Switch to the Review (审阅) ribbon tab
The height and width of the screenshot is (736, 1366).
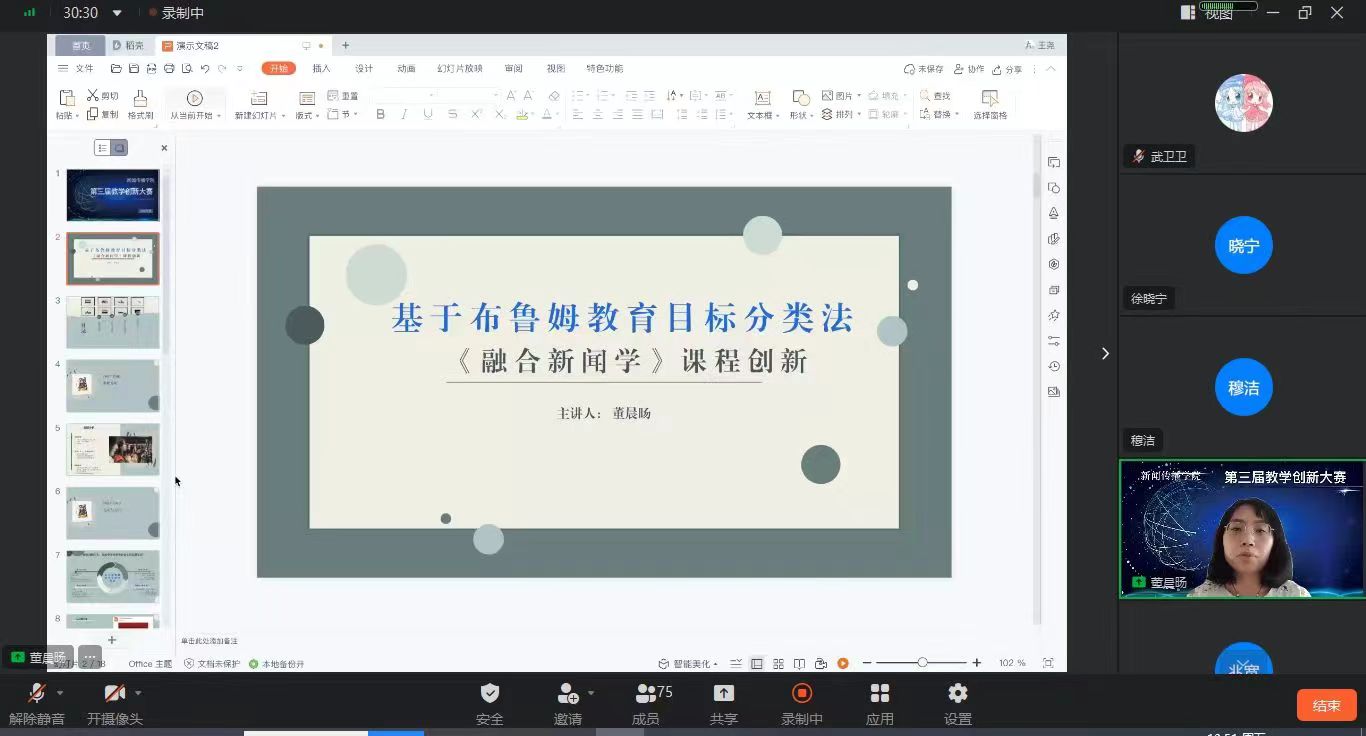click(513, 69)
